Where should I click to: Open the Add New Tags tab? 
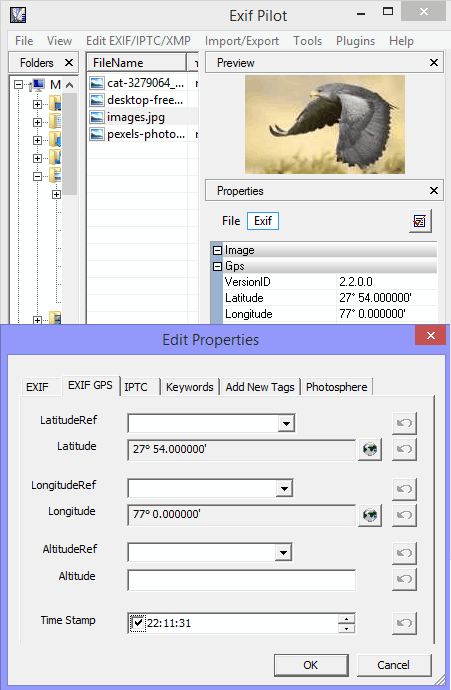260,387
